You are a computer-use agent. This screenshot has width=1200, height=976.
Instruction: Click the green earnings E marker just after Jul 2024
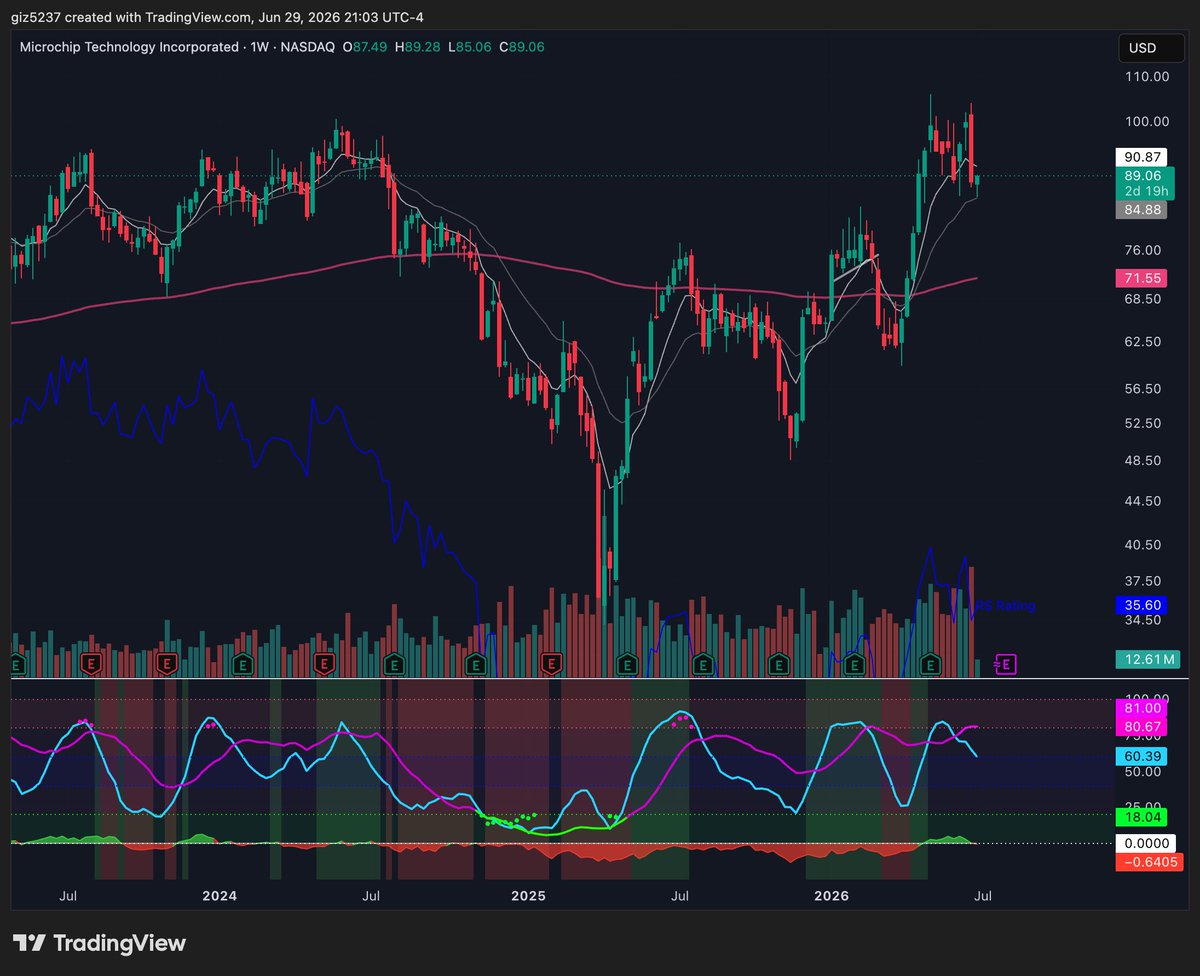394,663
